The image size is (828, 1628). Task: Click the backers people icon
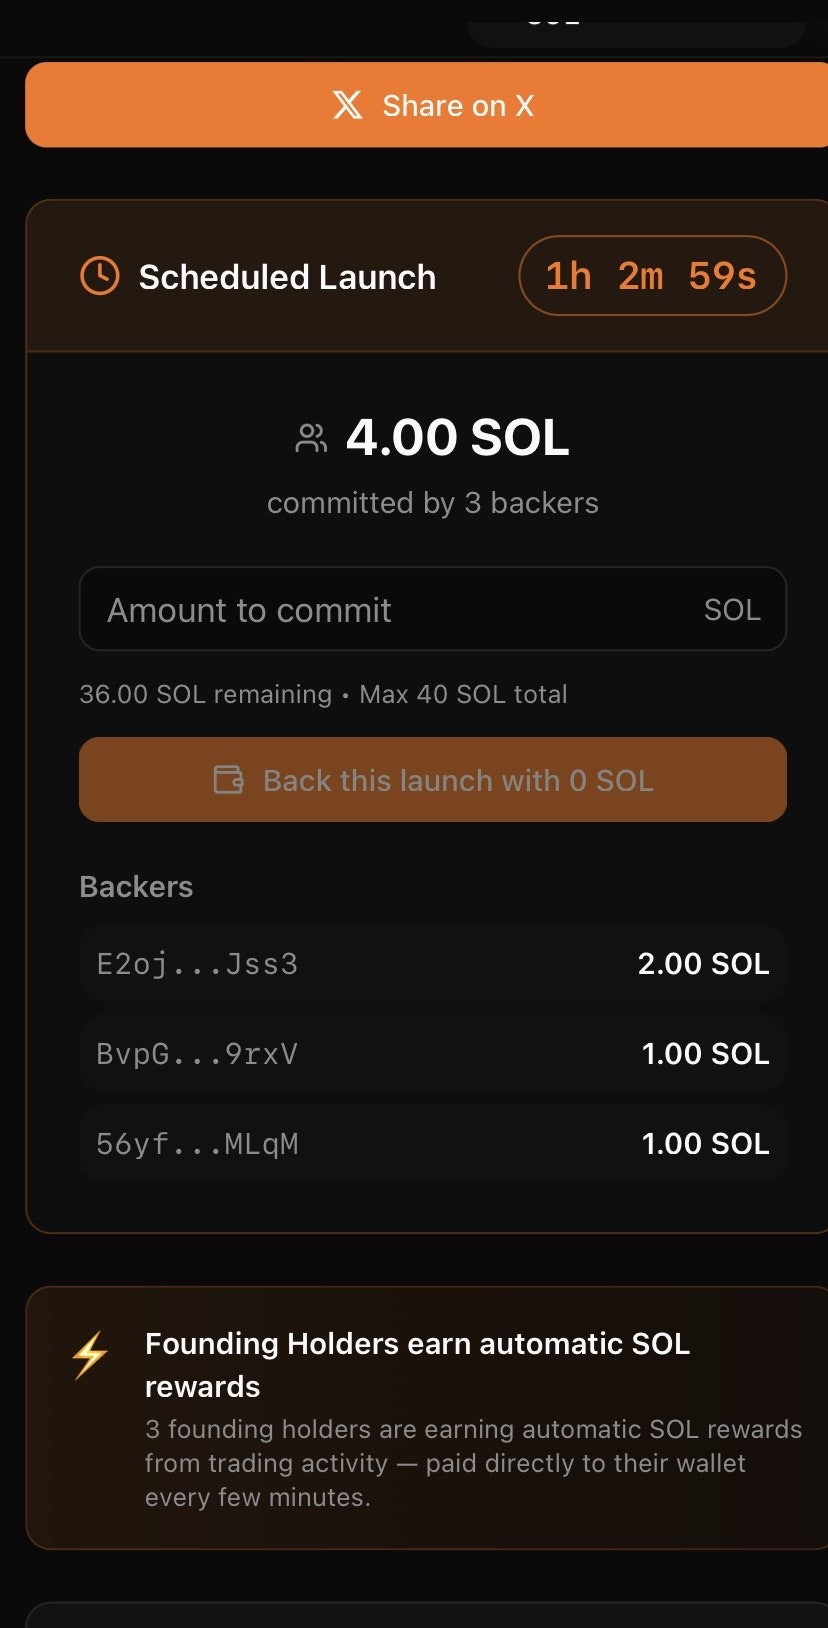coord(311,438)
